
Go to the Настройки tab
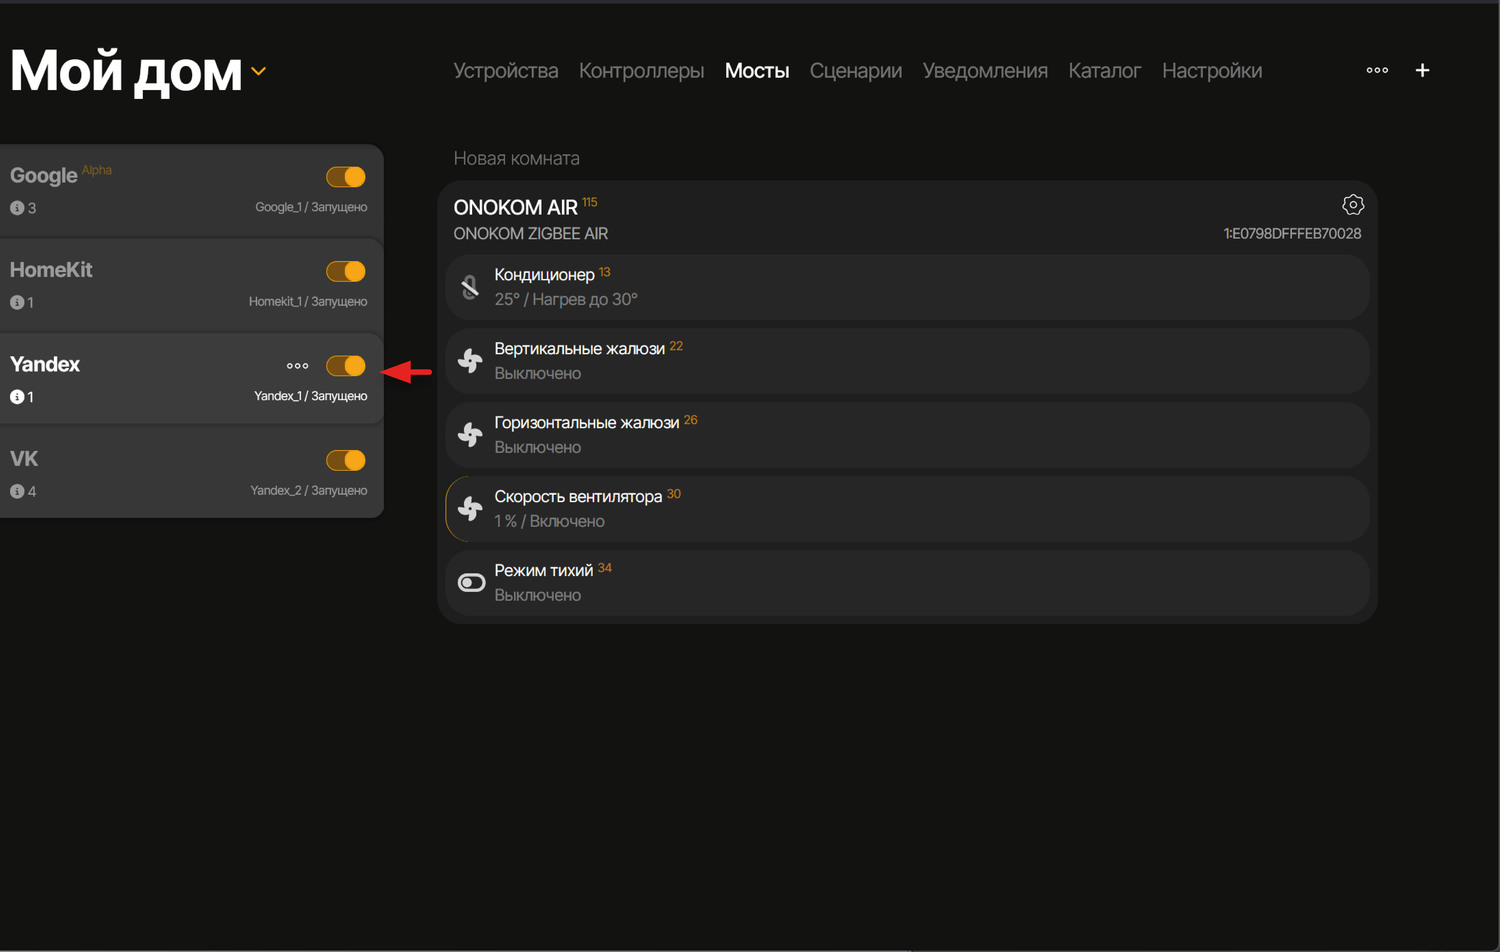(x=1211, y=71)
